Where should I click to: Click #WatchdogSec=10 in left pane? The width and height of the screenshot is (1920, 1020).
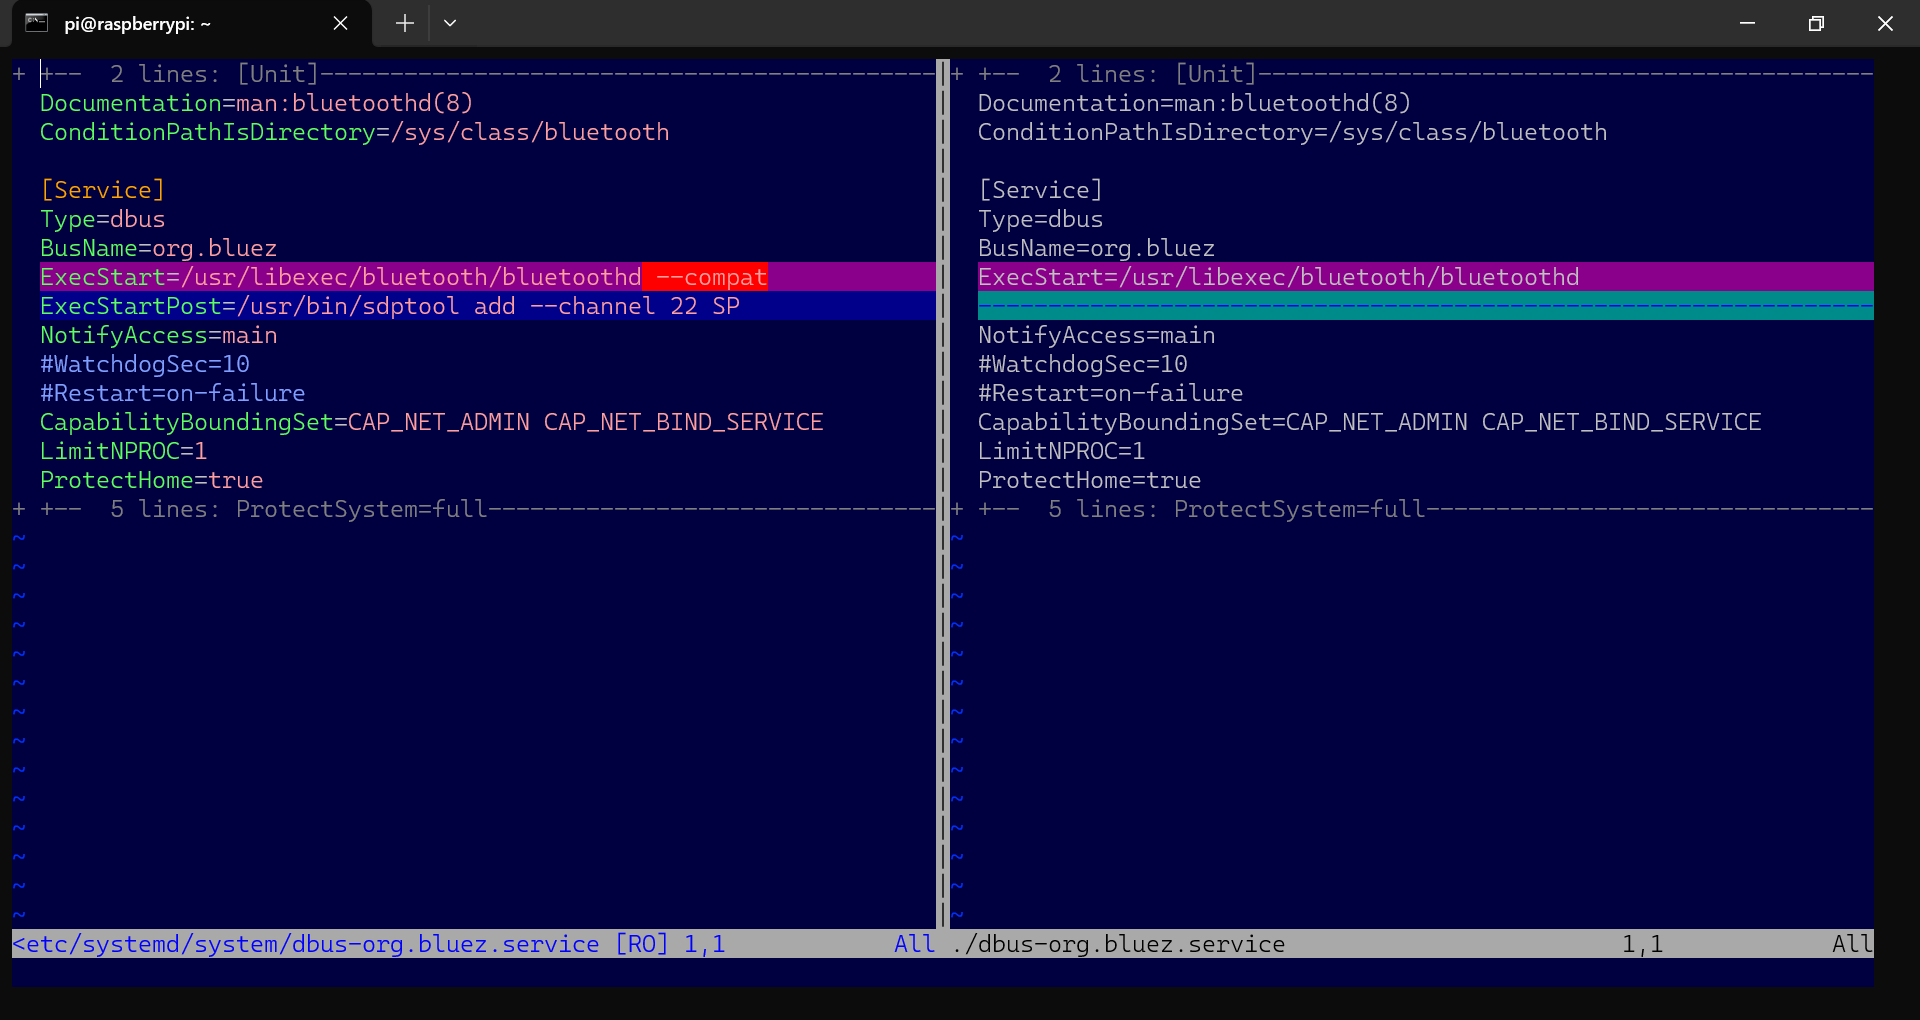point(144,364)
